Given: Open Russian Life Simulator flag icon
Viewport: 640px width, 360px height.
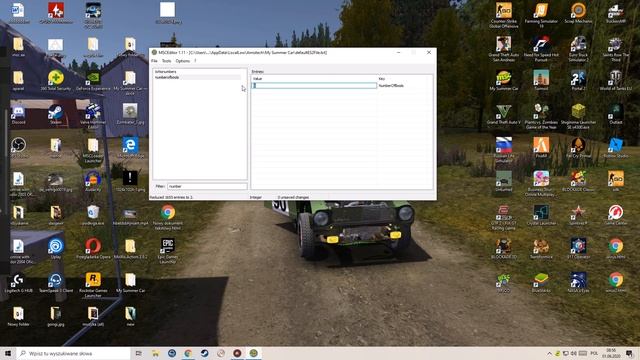Looking at the screenshot, I should [504, 149].
